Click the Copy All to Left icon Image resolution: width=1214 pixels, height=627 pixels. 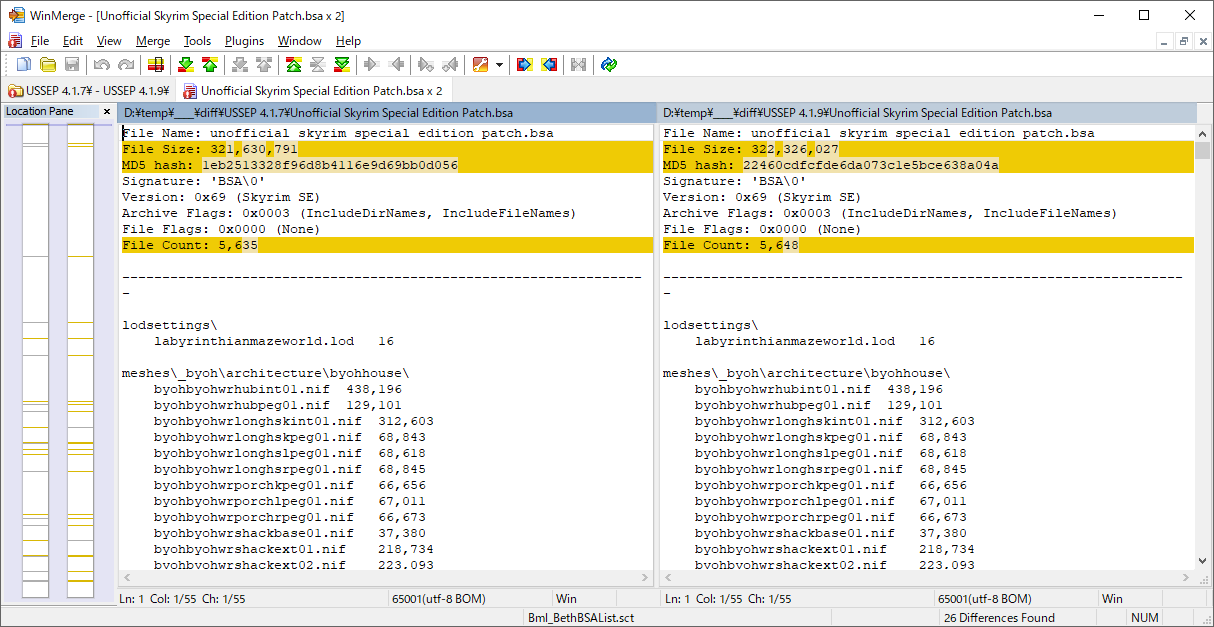(548, 65)
